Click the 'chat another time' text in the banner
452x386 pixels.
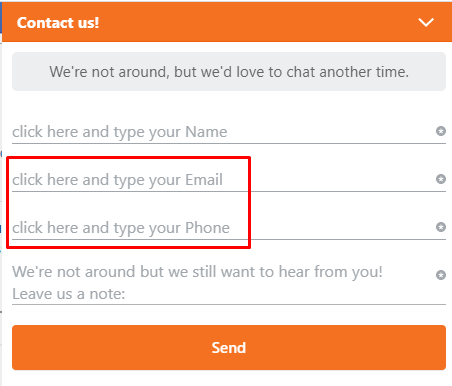point(347,72)
